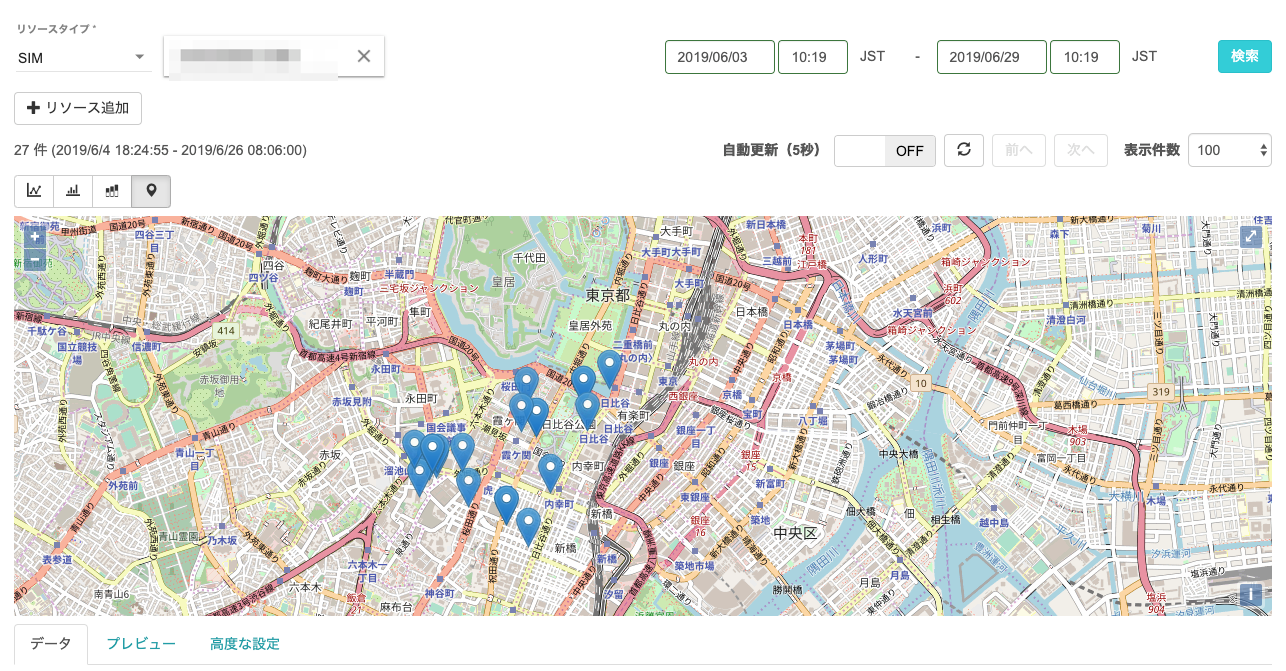Switch to the bar chart view
This screenshot has width=1286, height=671.
[73, 191]
